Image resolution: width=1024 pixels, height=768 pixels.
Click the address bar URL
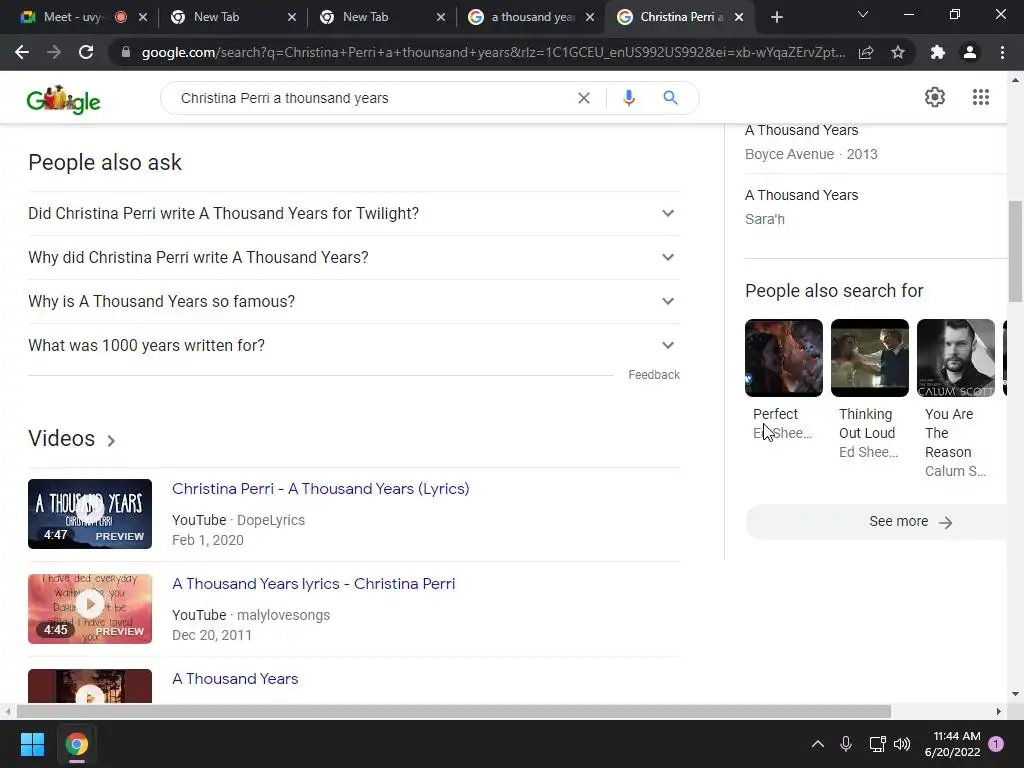tap(493, 52)
